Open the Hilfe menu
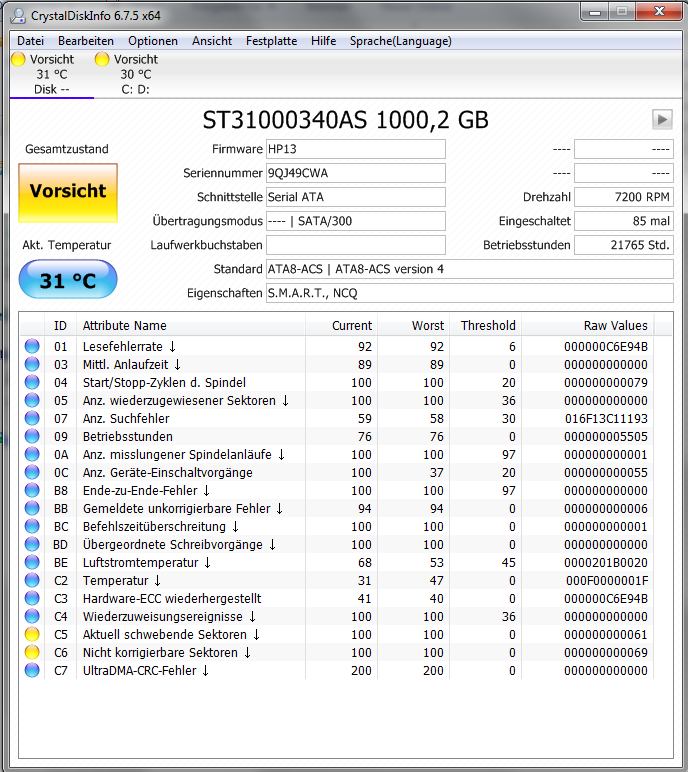 coord(324,41)
